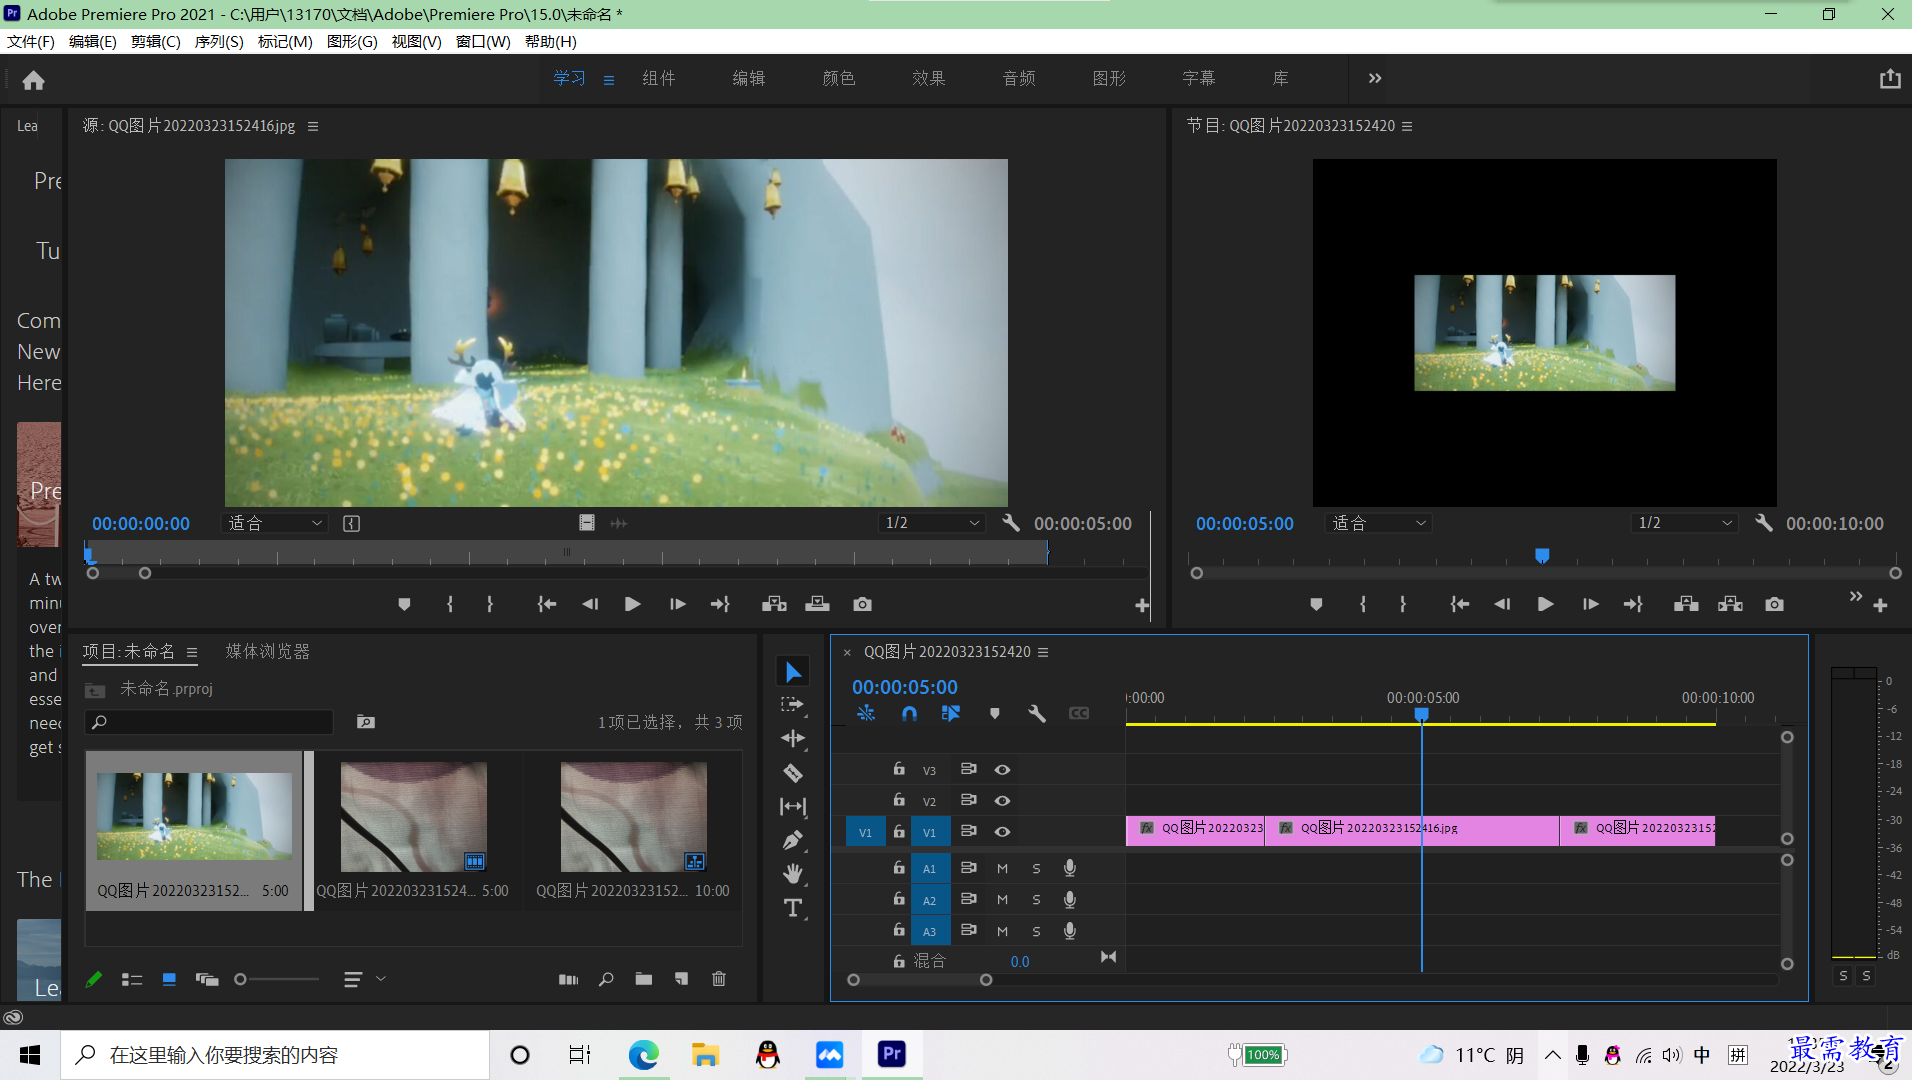Switch project panel to list view

point(132,979)
